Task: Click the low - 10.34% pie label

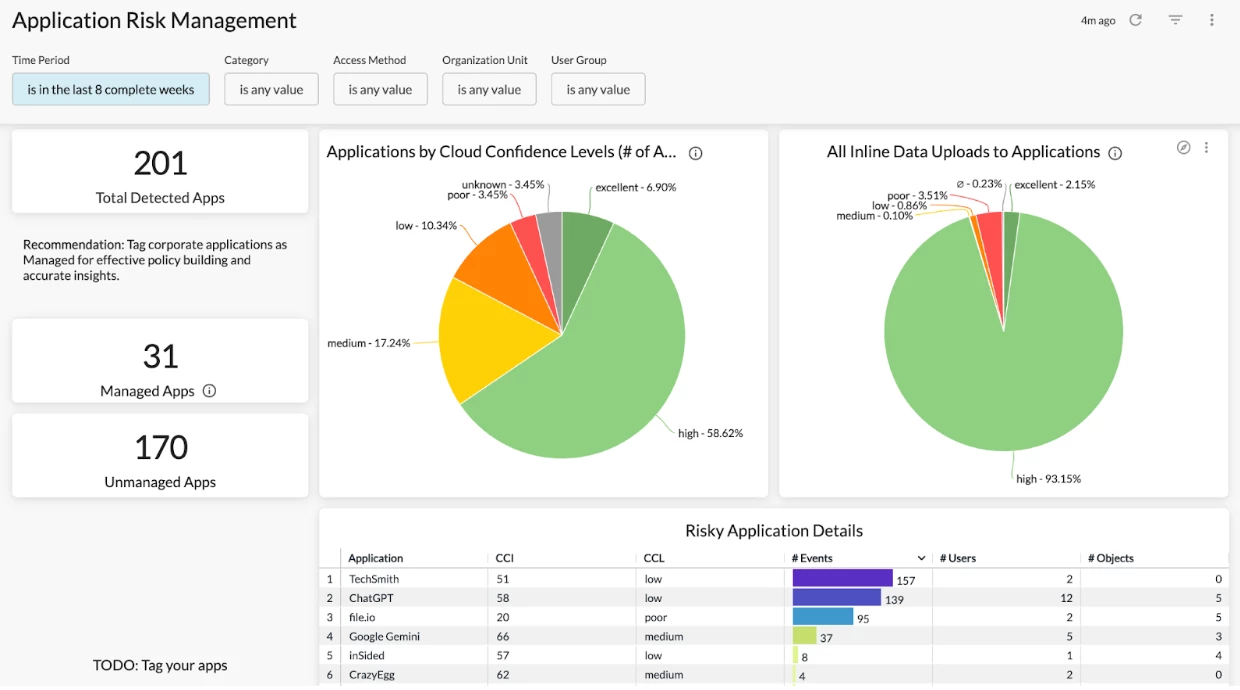Action: pos(426,226)
